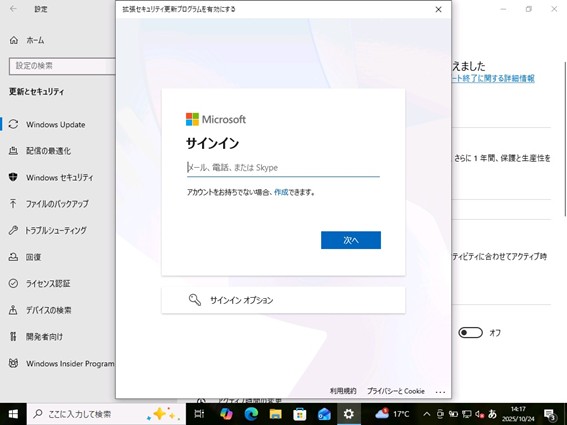Open the notification center icon
The image size is (567, 425).
point(550,414)
